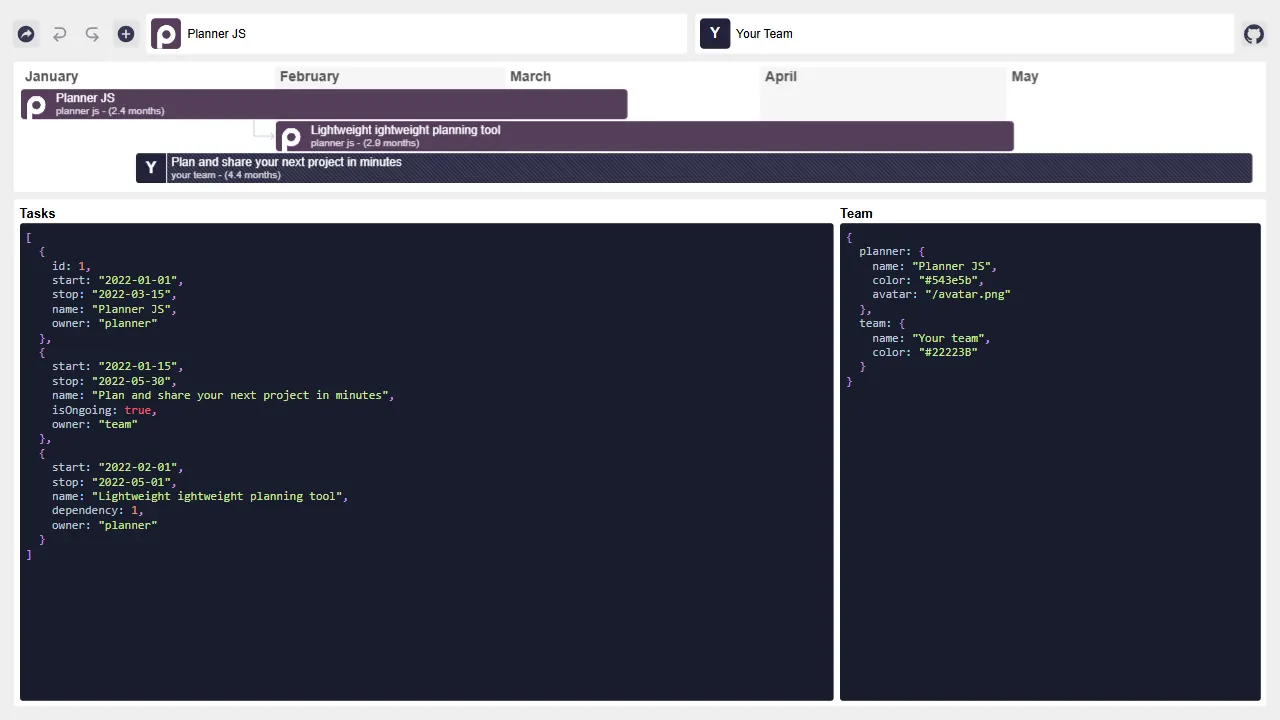This screenshot has width=1280, height=720.
Task: Click the May month header
Action: pyautogui.click(x=1025, y=76)
